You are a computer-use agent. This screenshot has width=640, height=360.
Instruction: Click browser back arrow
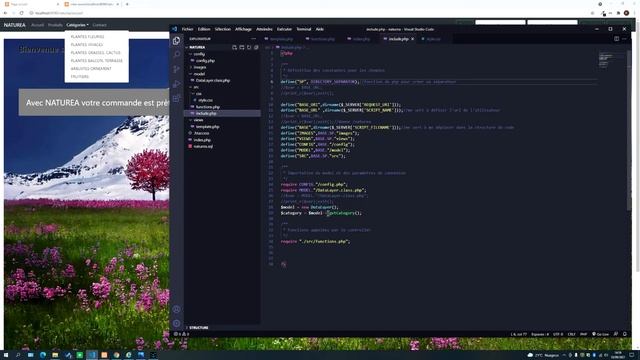5,13
